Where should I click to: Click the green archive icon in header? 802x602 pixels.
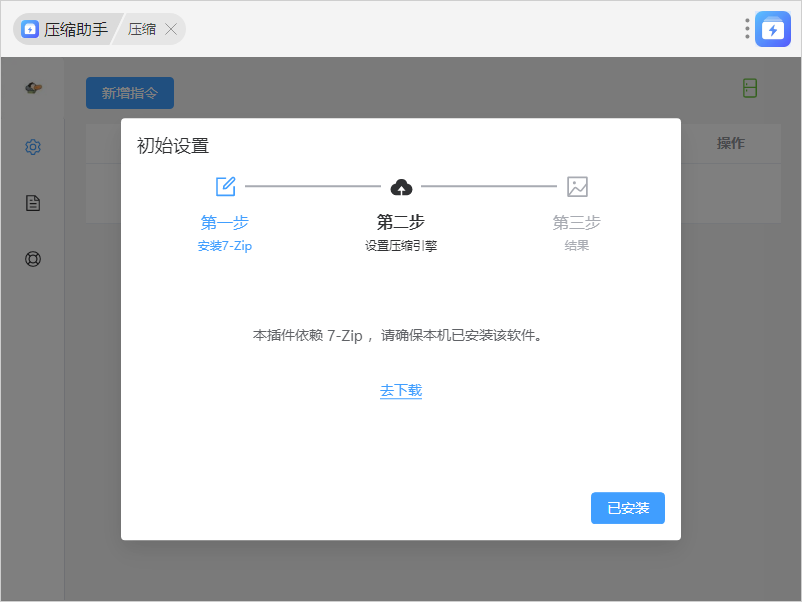coord(750,88)
